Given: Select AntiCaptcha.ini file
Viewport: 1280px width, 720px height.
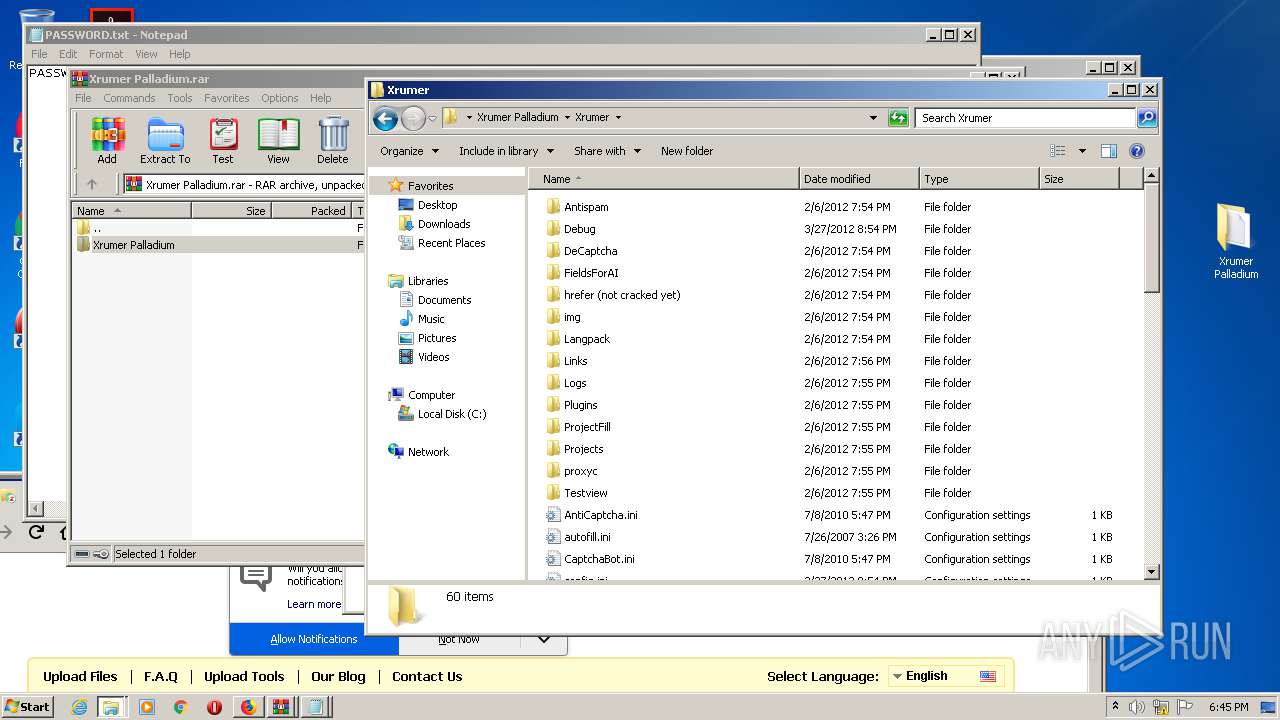Looking at the screenshot, I should coord(600,515).
